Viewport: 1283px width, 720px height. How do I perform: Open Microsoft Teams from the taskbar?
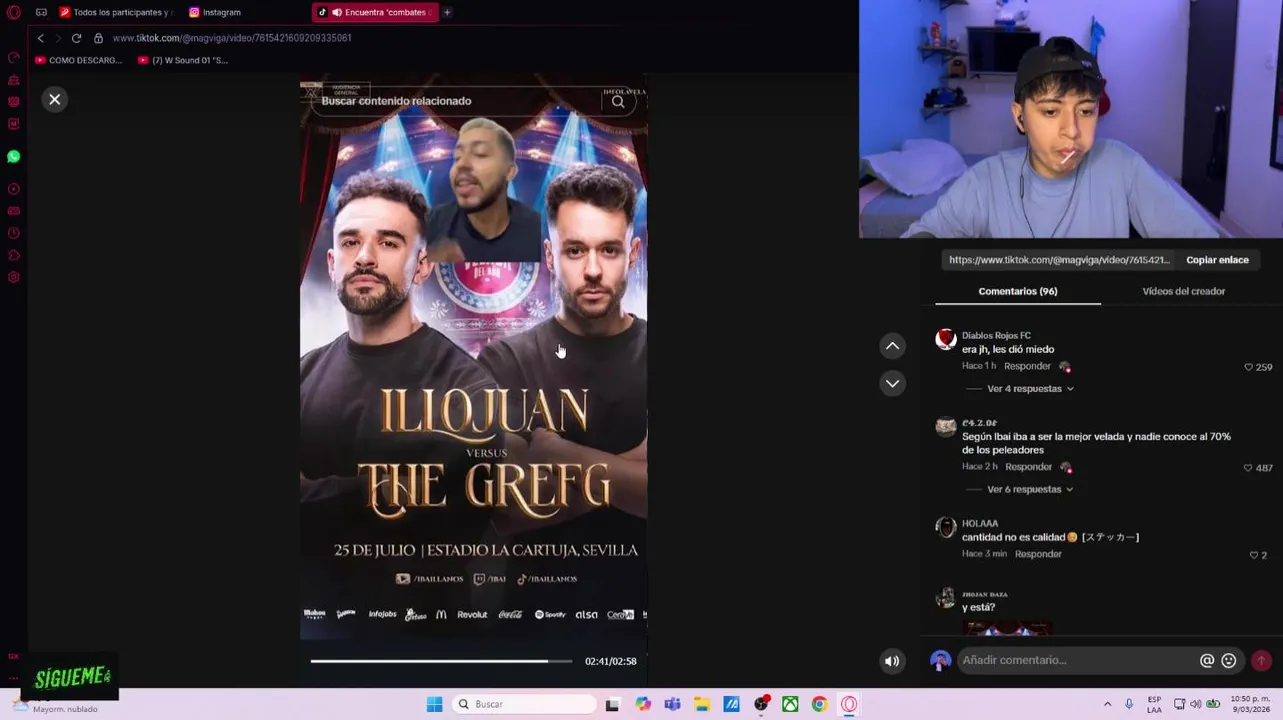(672, 704)
